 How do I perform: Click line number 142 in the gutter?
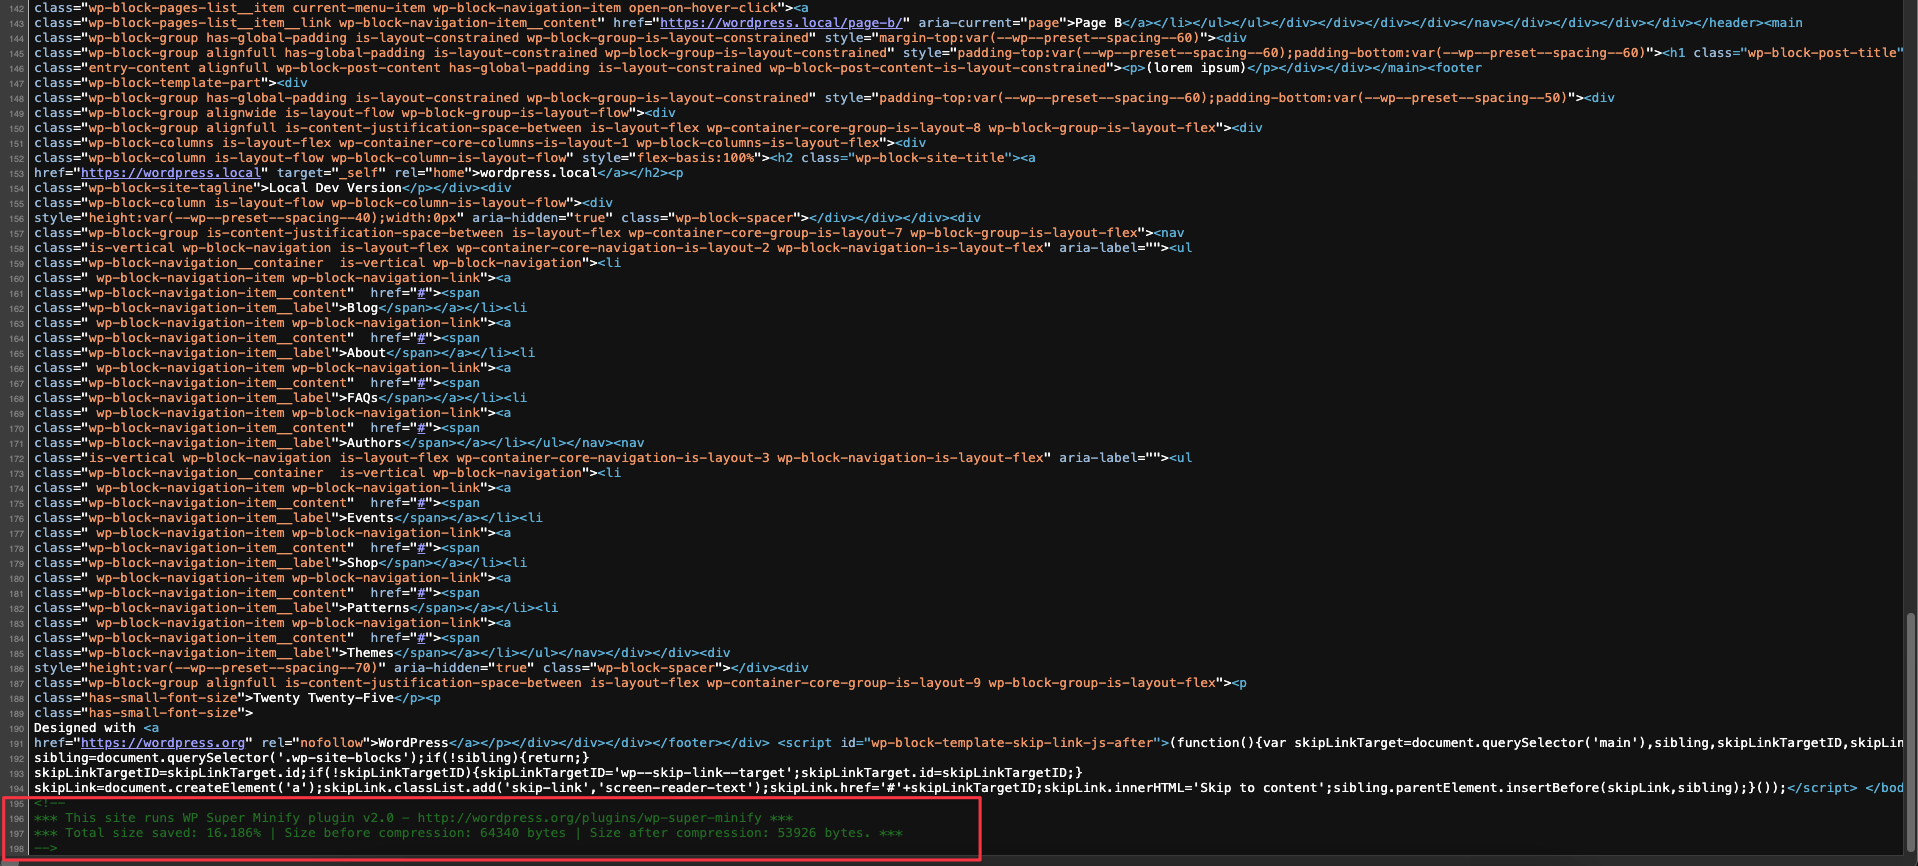click(x=16, y=8)
